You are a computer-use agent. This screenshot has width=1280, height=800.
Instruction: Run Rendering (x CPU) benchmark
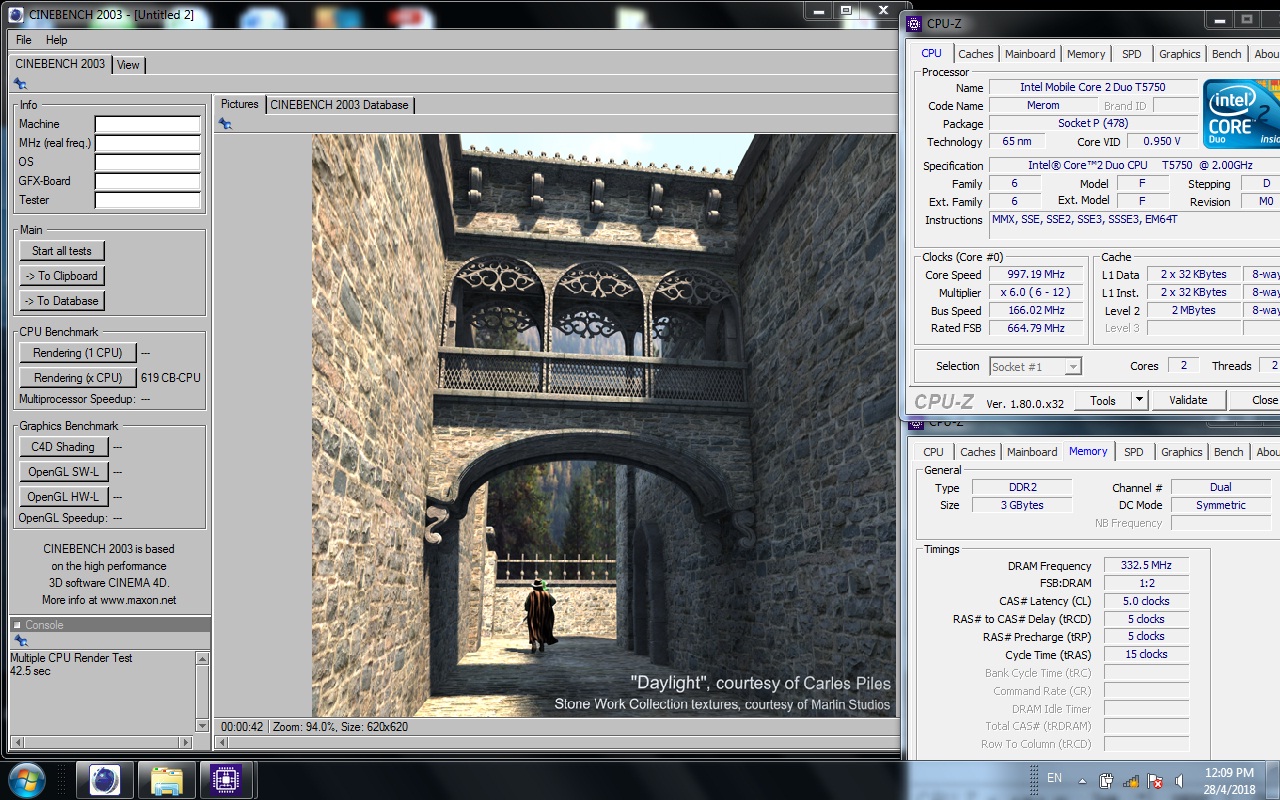point(77,378)
